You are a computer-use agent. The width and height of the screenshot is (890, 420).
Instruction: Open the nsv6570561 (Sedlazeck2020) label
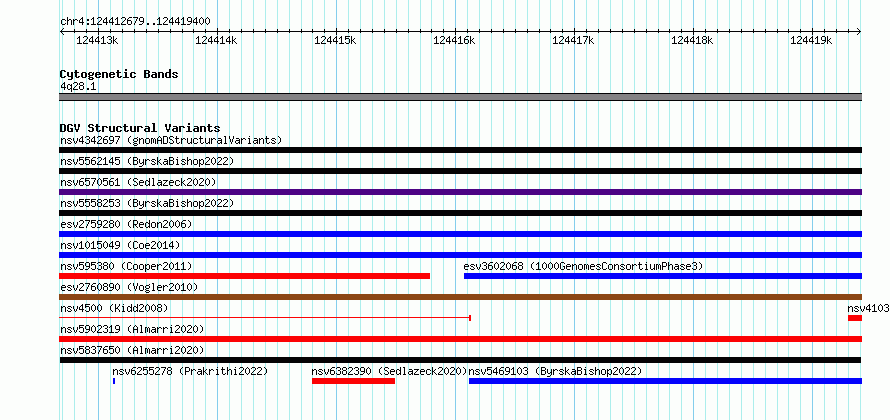[138, 182]
